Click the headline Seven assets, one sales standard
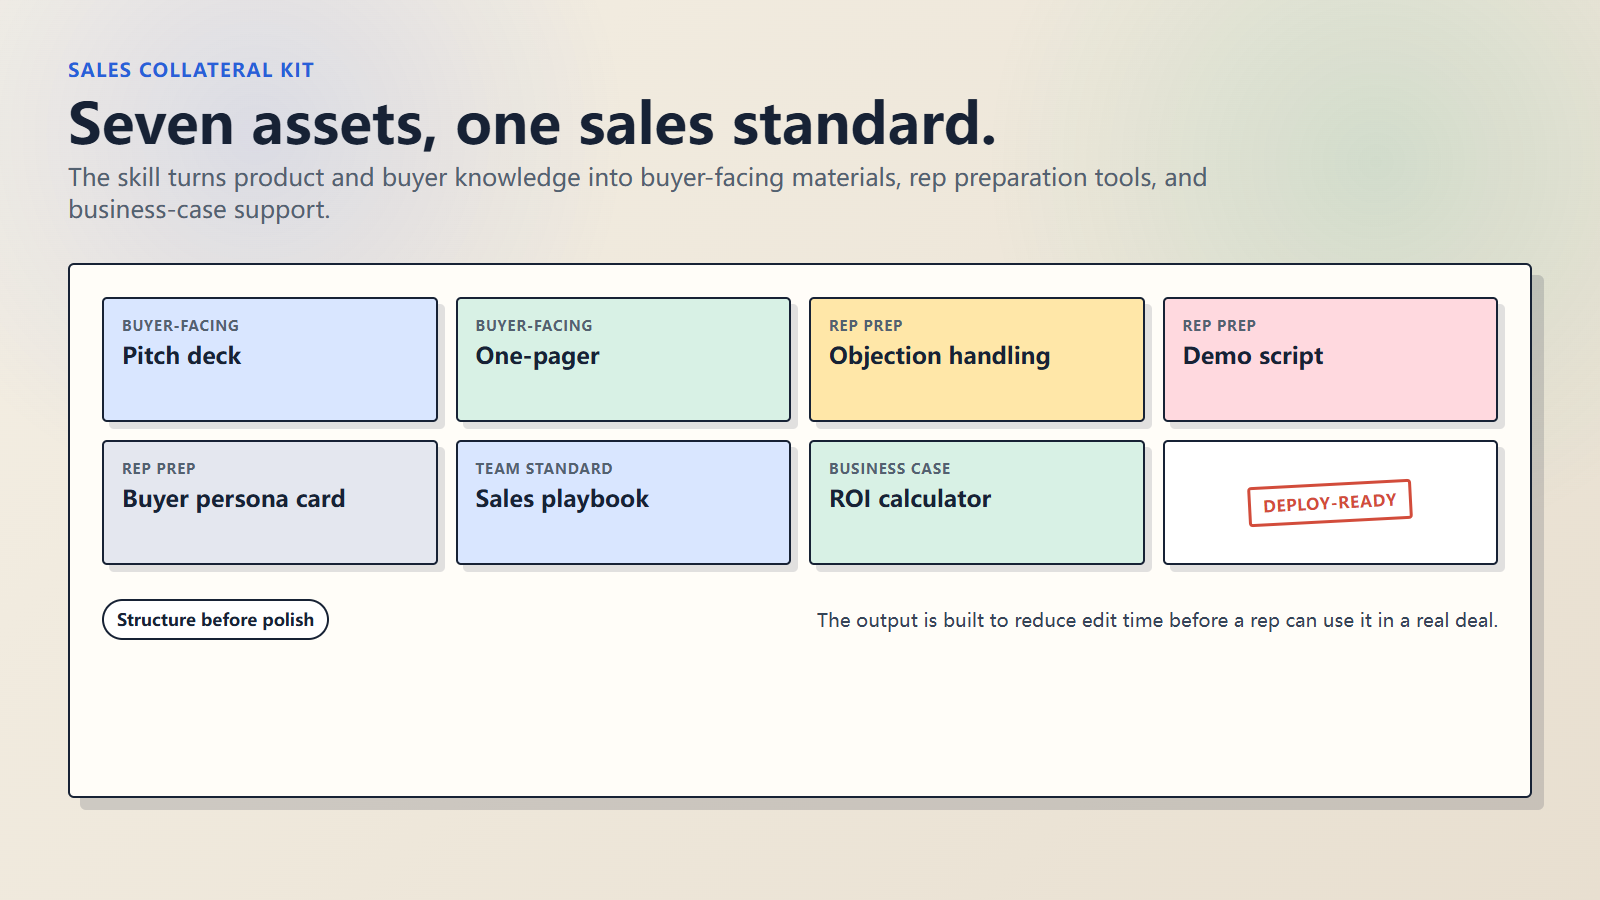 click(x=533, y=124)
